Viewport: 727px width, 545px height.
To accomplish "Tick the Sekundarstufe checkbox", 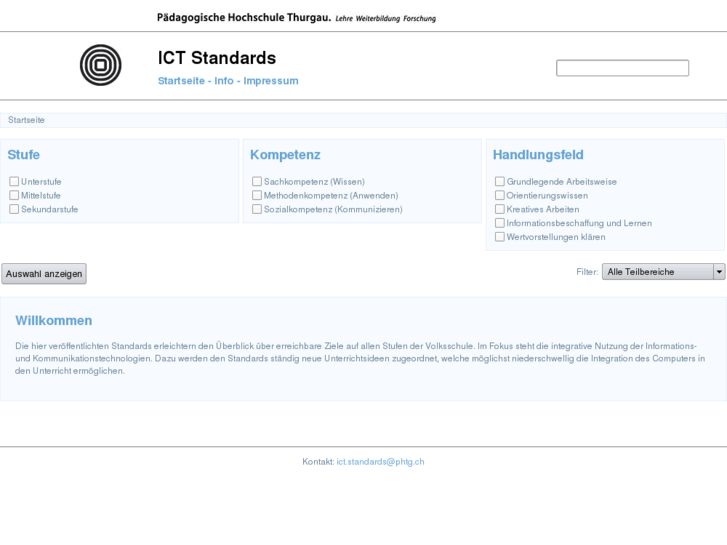I will coord(14,209).
